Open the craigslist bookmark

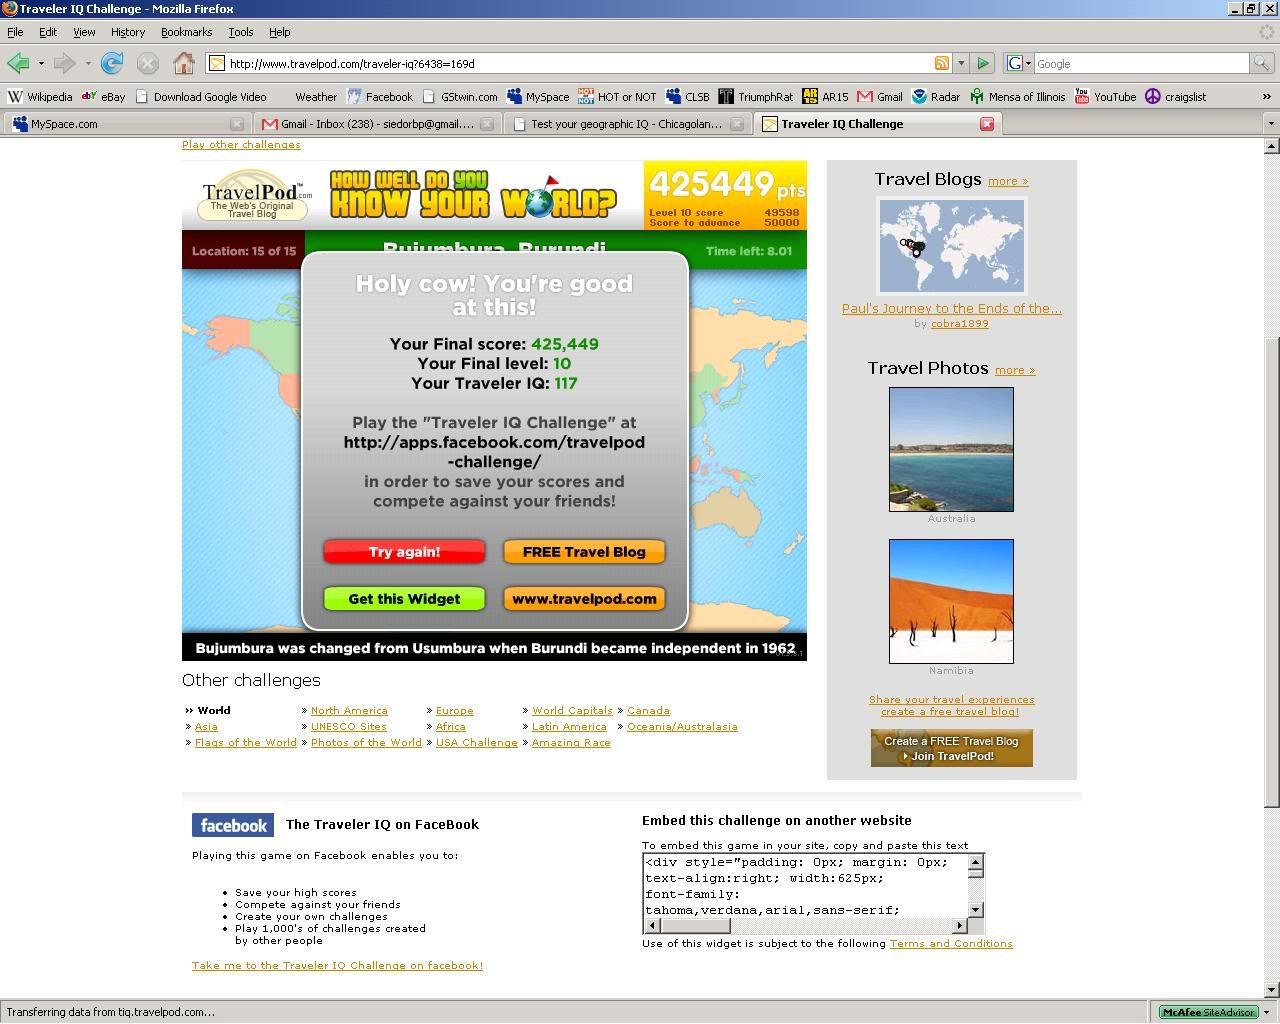pyautogui.click(x=1176, y=97)
